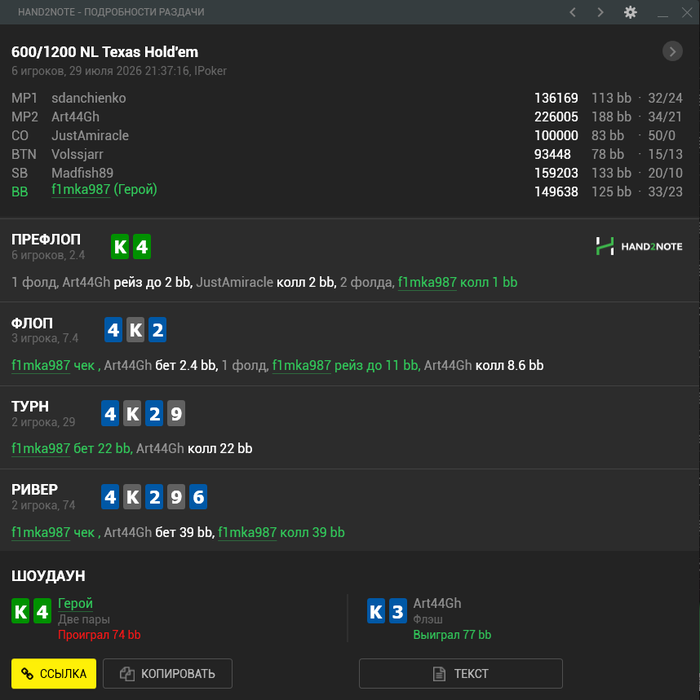Click Art44Gh showdown card 3
The width and height of the screenshot is (700, 700).
[x=398, y=611]
